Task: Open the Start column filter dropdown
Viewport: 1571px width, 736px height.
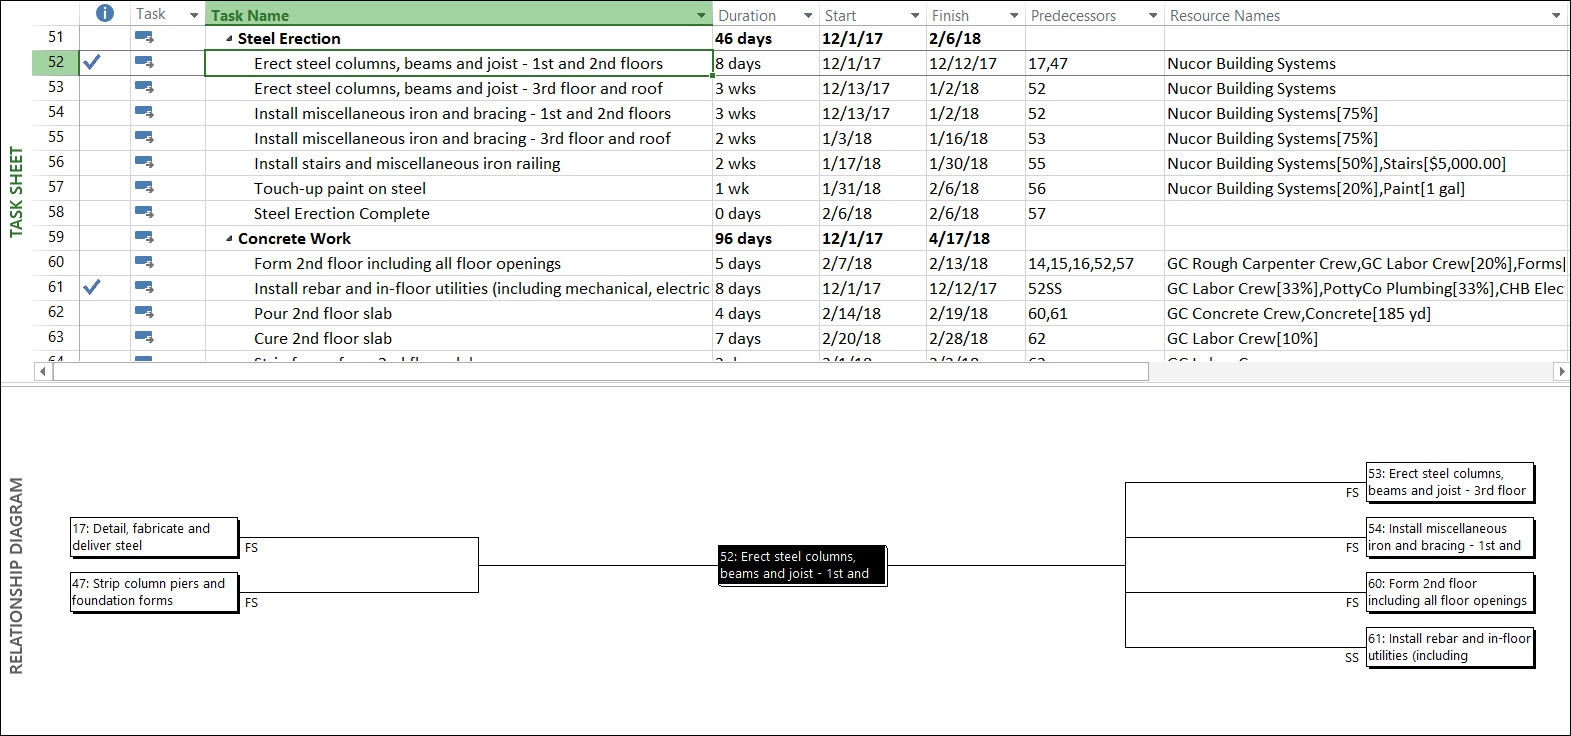Action: click(915, 15)
